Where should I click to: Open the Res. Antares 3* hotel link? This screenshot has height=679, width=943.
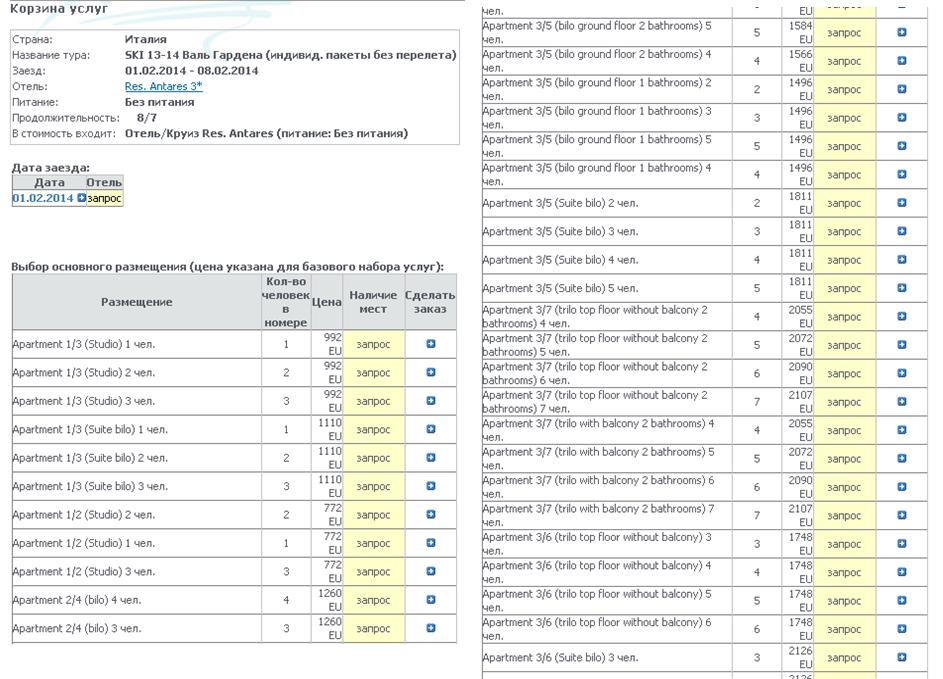click(163, 86)
